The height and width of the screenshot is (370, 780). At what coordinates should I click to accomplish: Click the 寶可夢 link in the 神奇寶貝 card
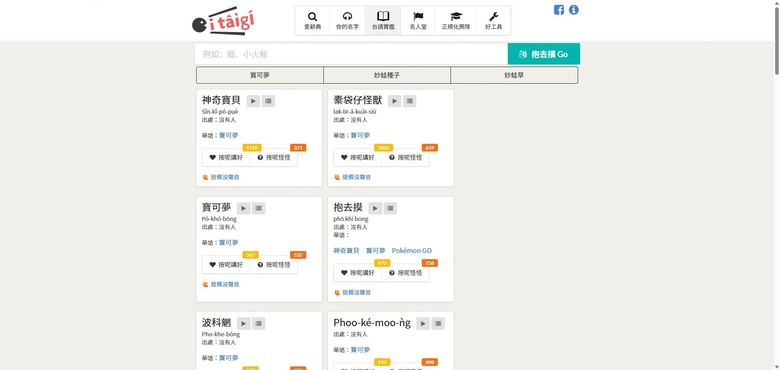[x=229, y=135]
